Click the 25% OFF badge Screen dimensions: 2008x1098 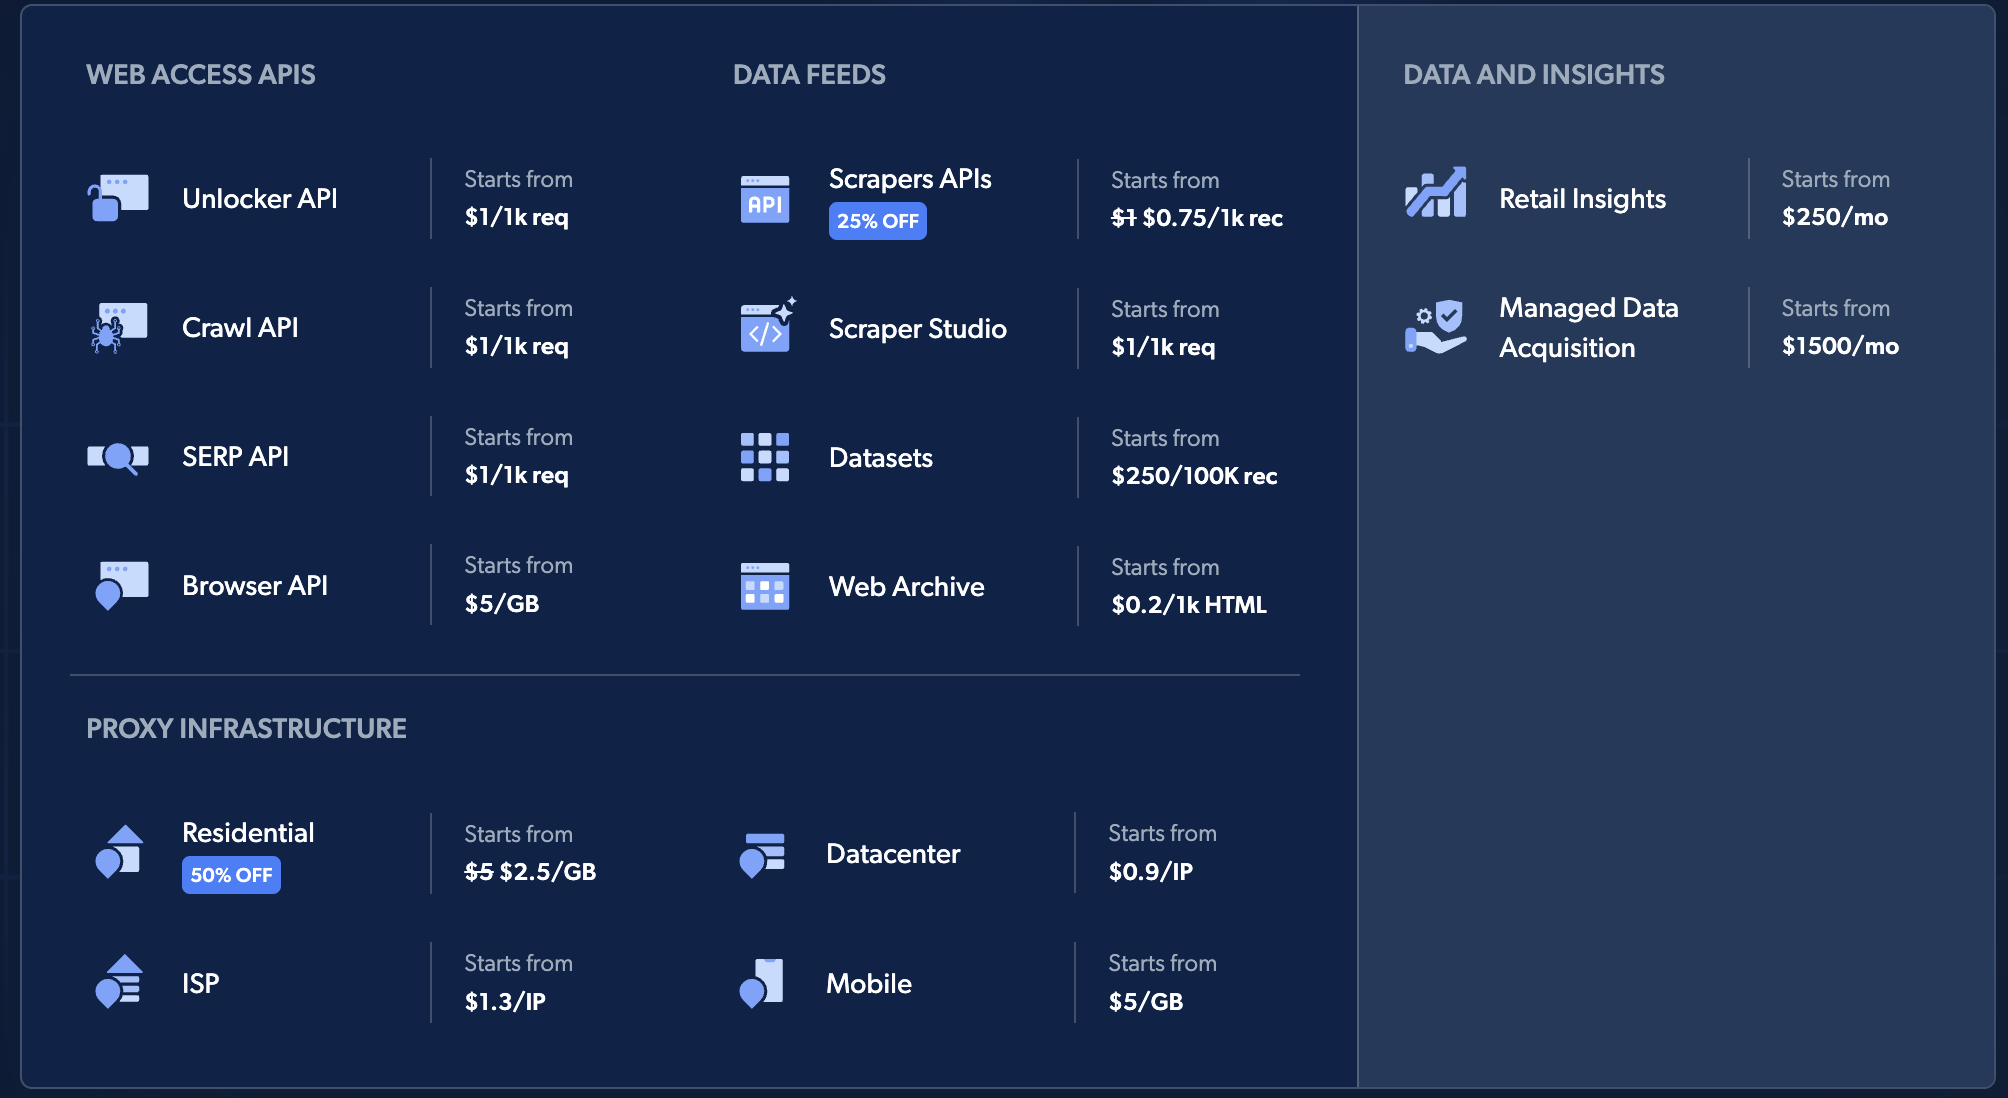[x=877, y=221]
